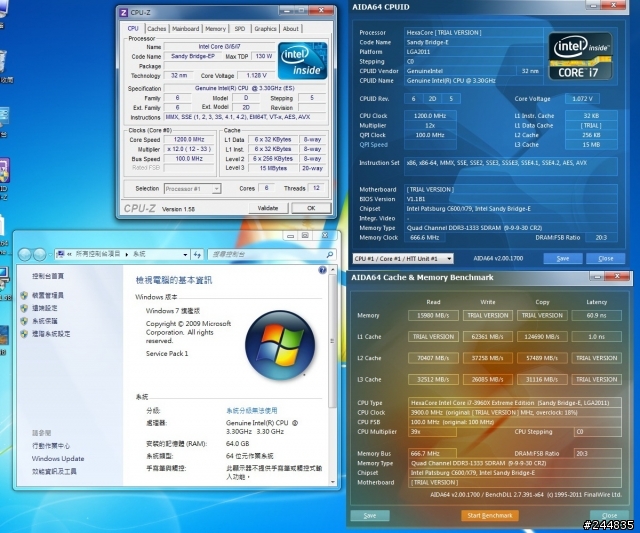
Task: Open the About tab in CPU-Z
Action: coord(291,29)
